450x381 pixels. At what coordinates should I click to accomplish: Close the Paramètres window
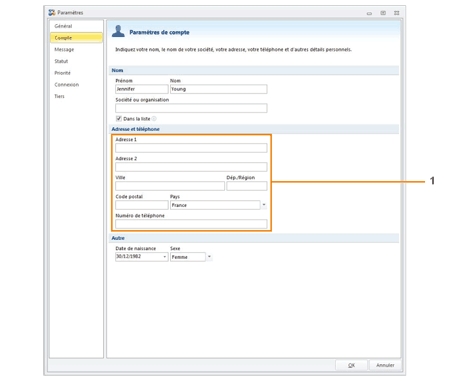396,13
